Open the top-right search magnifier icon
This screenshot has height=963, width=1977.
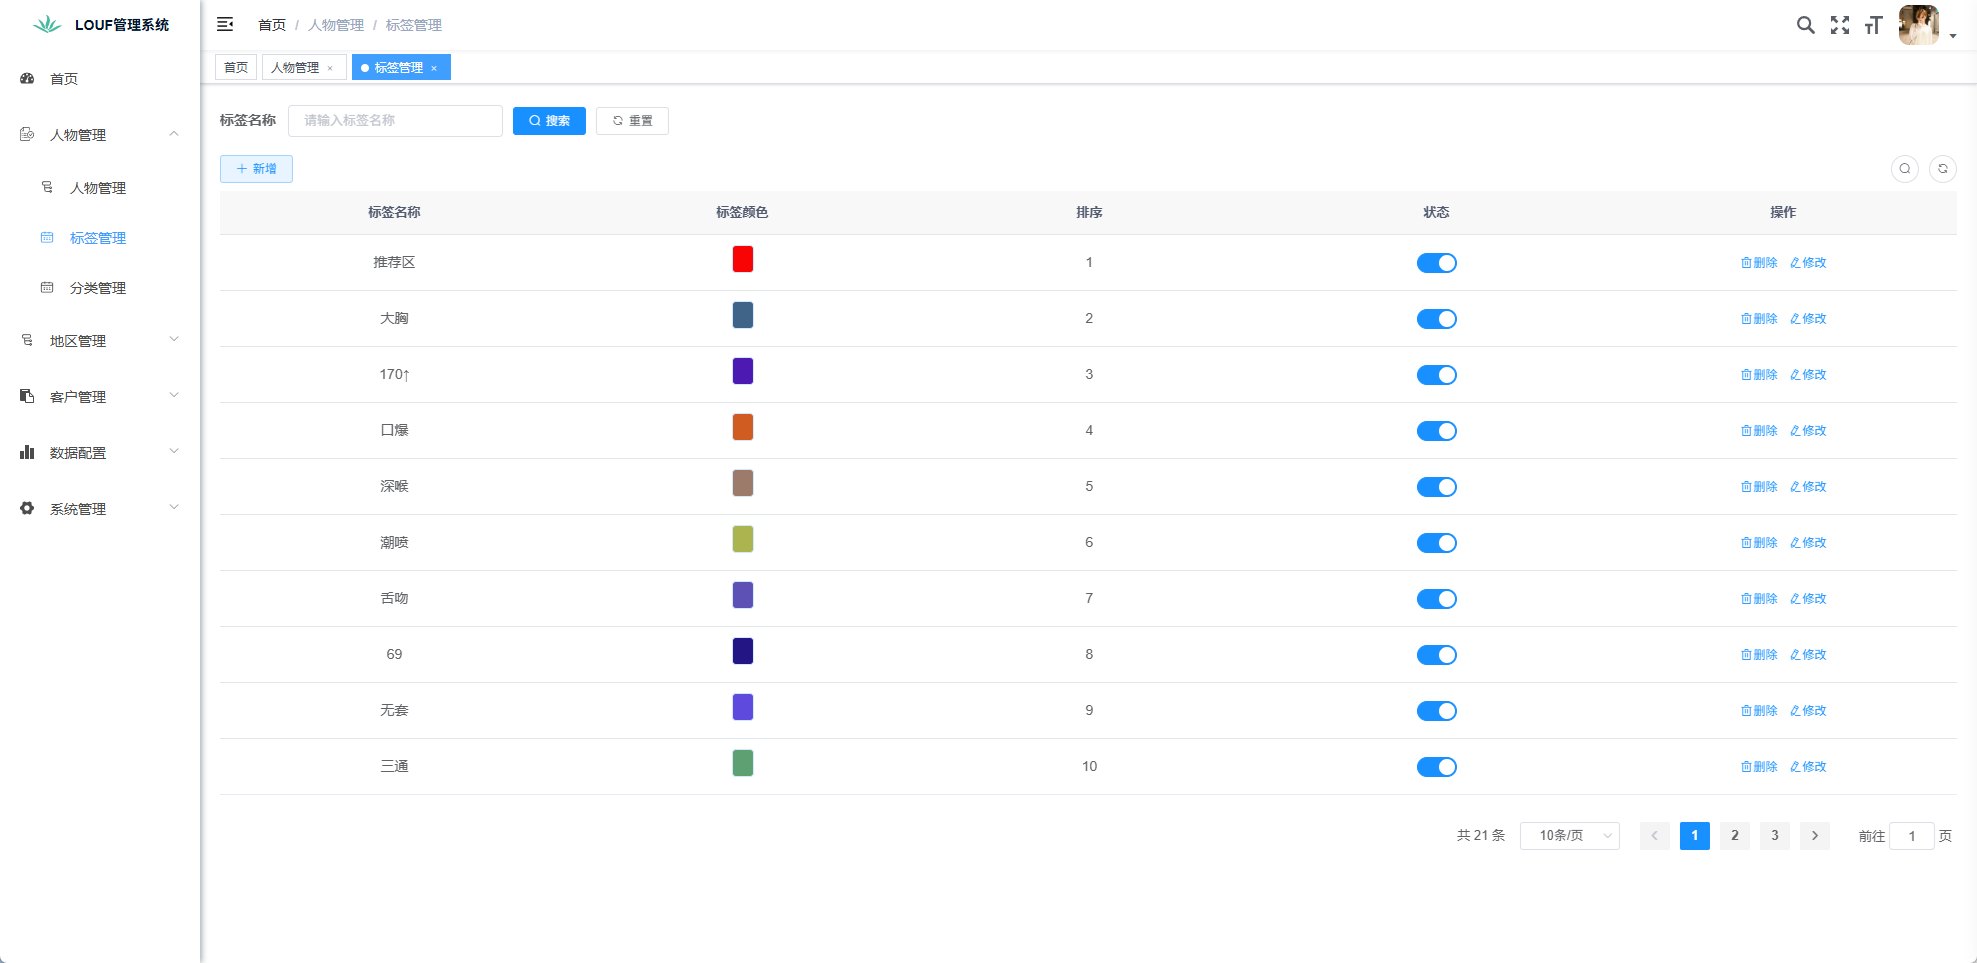[1805, 25]
